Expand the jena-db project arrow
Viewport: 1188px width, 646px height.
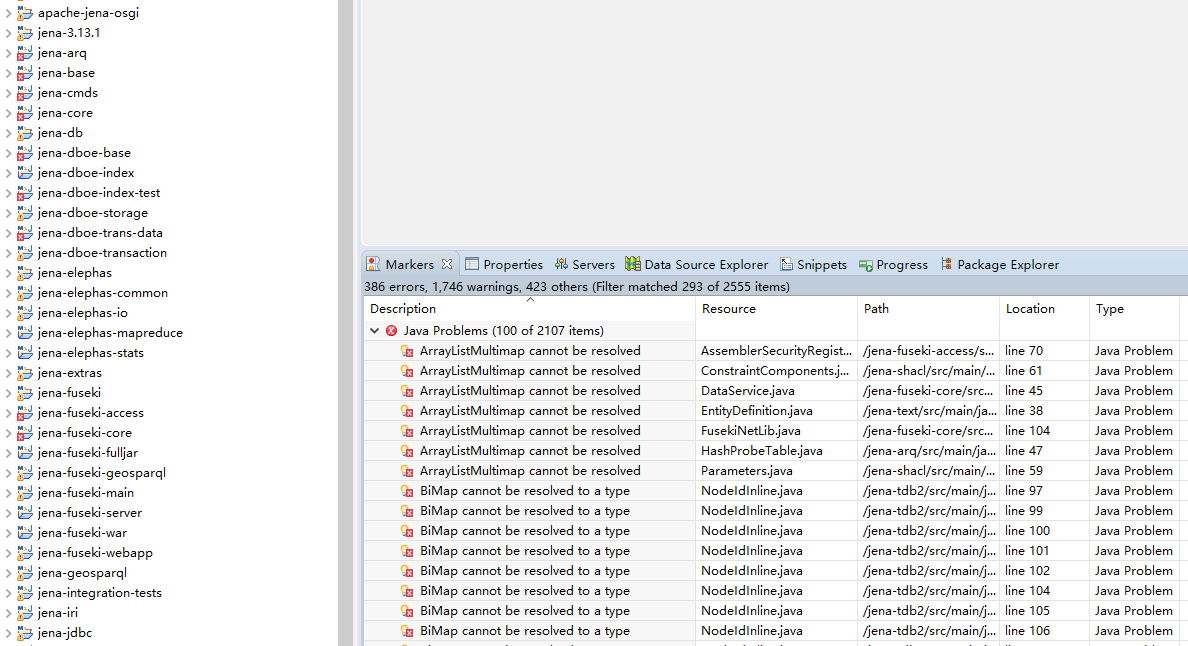8,133
